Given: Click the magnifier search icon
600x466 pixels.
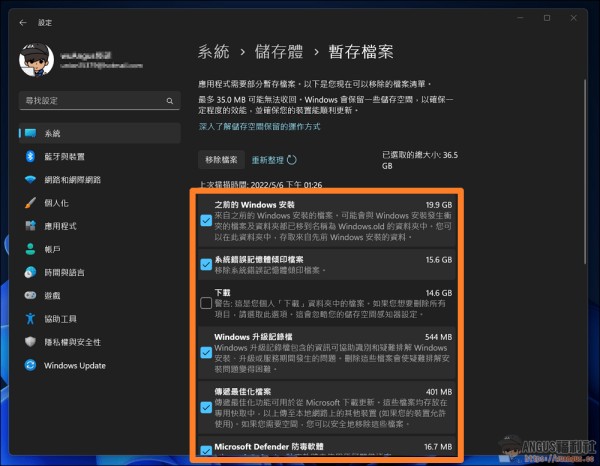Looking at the screenshot, I should pyautogui.click(x=170, y=101).
